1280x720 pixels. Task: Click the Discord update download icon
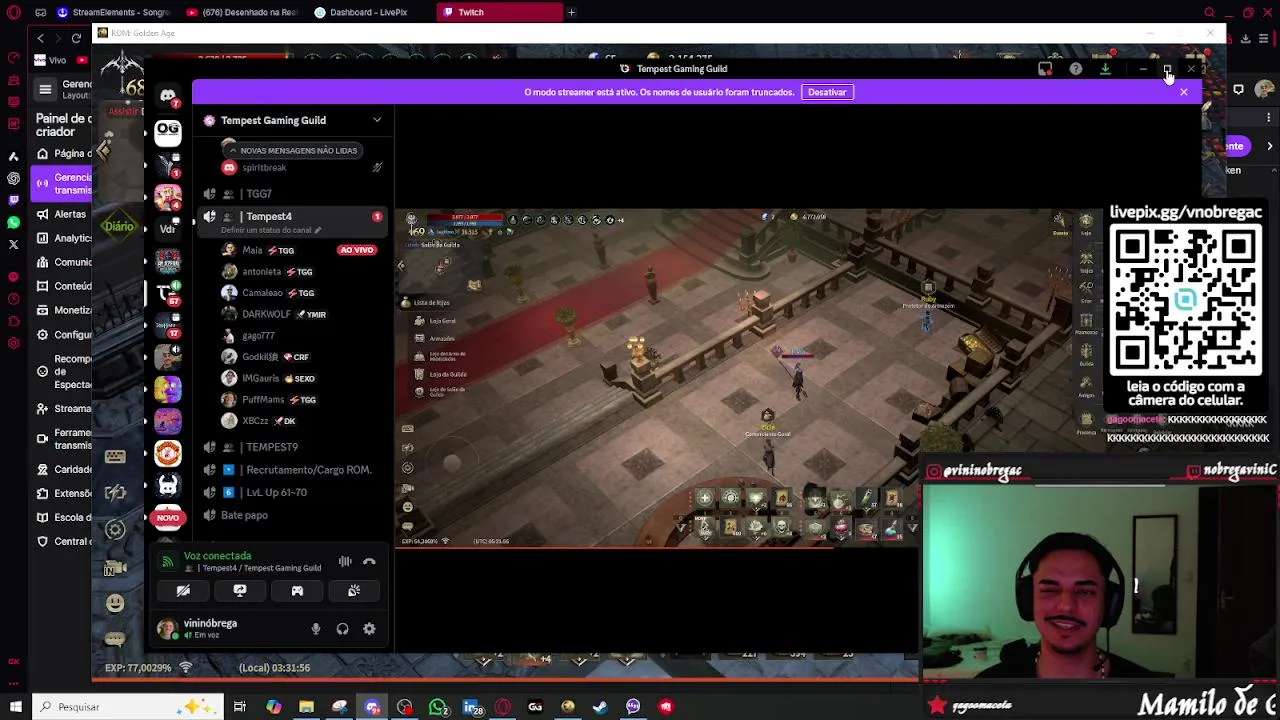pyautogui.click(x=1105, y=69)
